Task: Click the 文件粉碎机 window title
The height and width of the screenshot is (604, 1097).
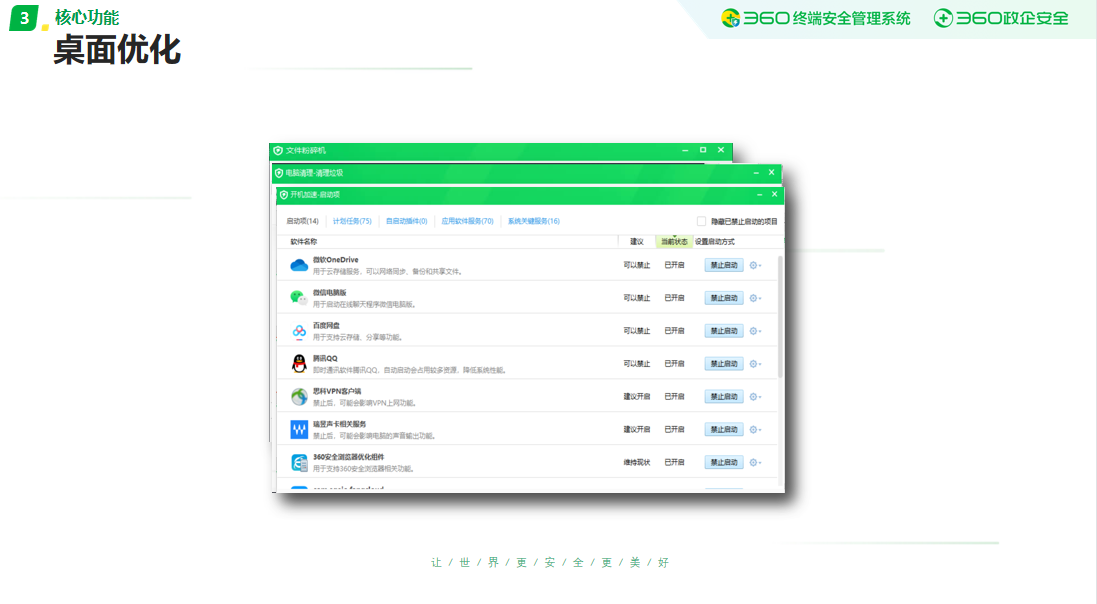Action: click(x=306, y=150)
